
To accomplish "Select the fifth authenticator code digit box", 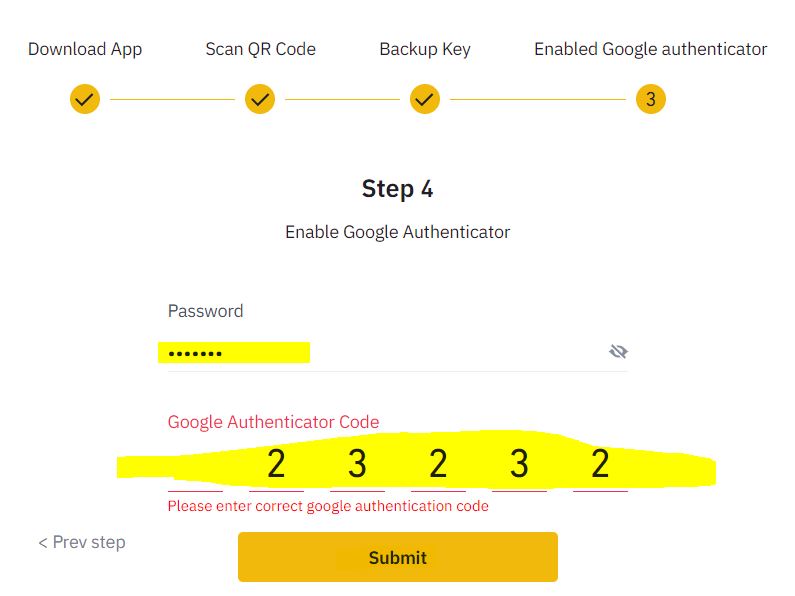I will click(519, 466).
